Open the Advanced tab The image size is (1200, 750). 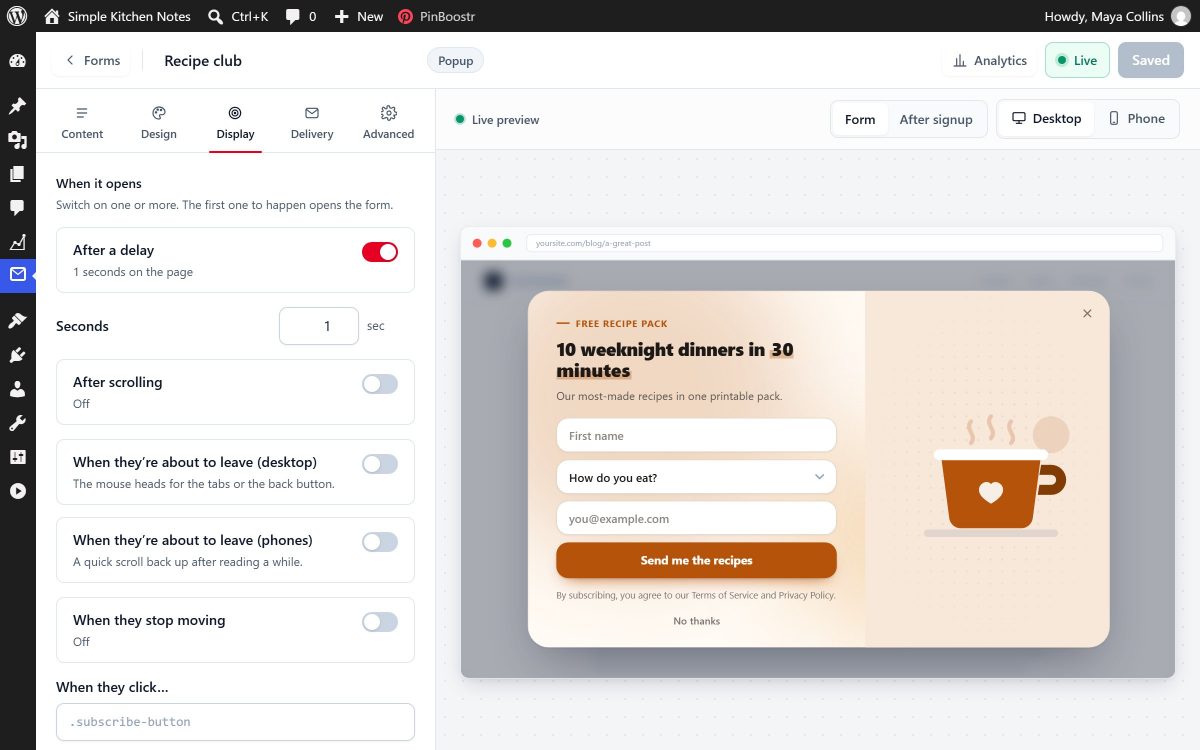(388, 123)
